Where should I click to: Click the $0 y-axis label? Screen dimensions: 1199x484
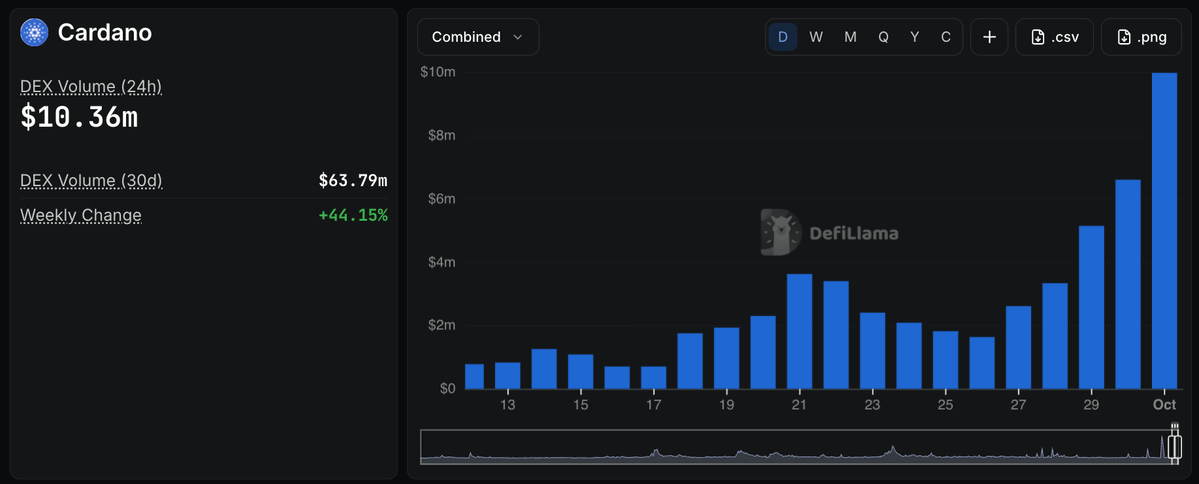(x=447, y=388)
